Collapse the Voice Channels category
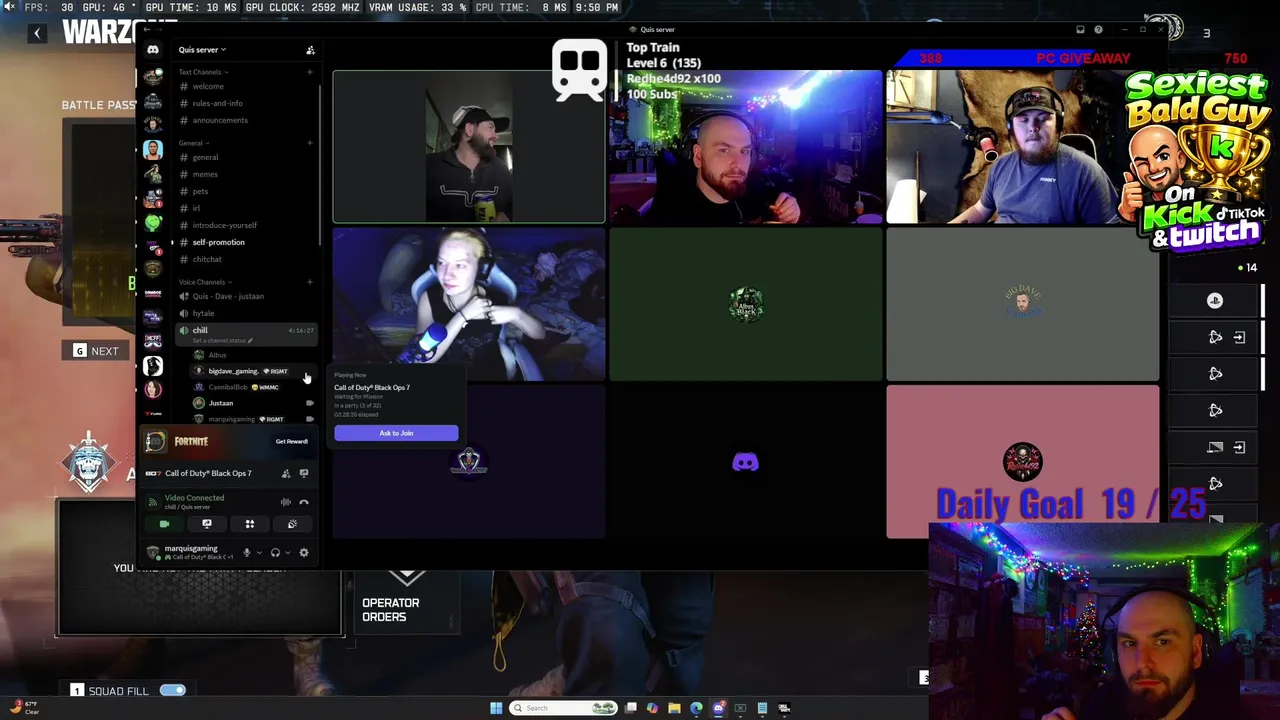Viewport: 1280px width, 720px height. tap(205, 282)
